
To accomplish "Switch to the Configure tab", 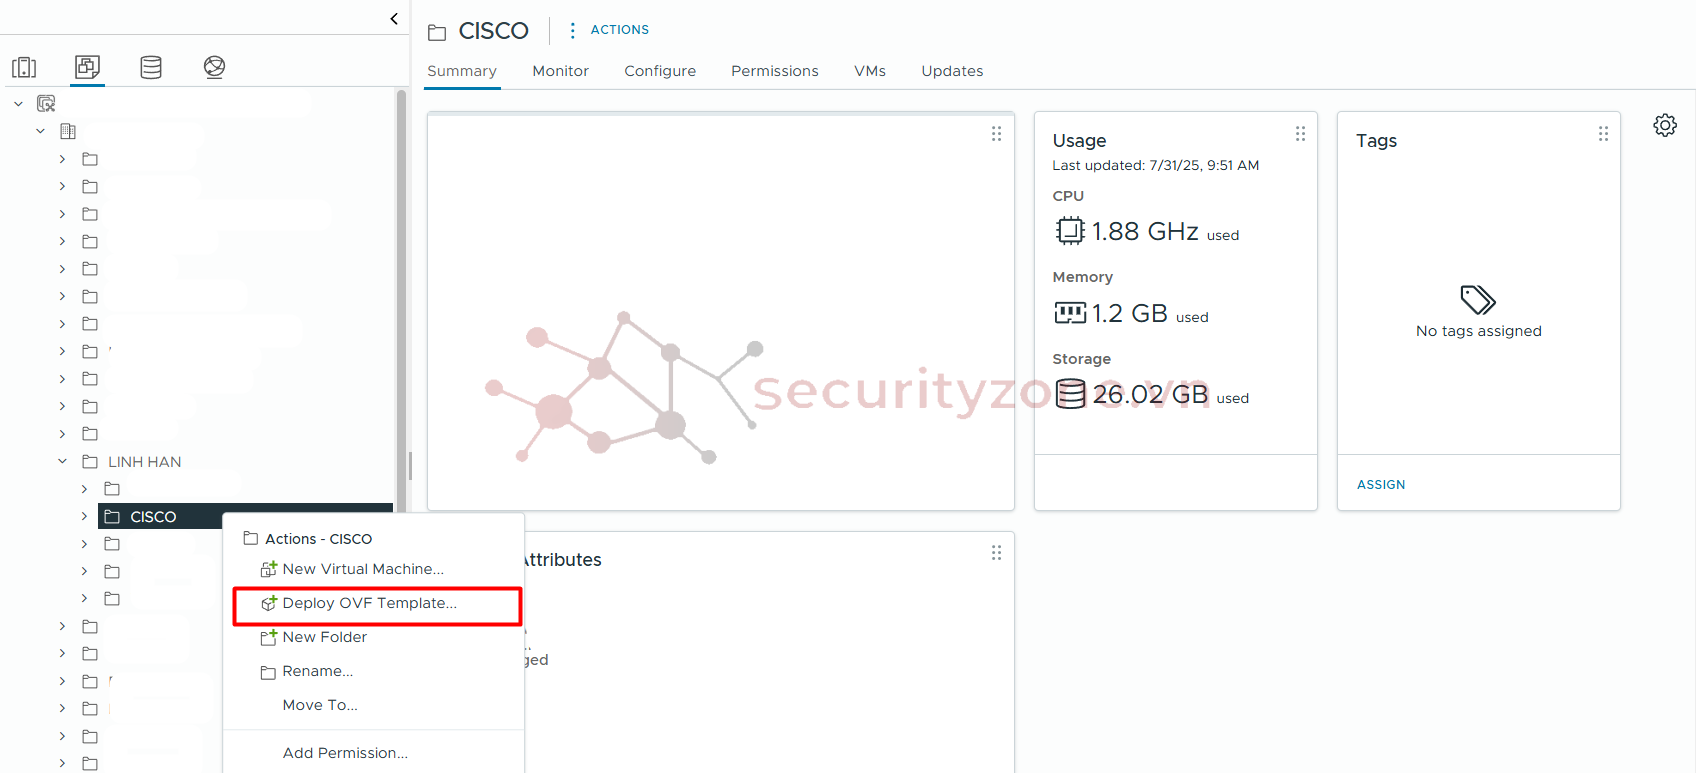I will coord(660,71).
